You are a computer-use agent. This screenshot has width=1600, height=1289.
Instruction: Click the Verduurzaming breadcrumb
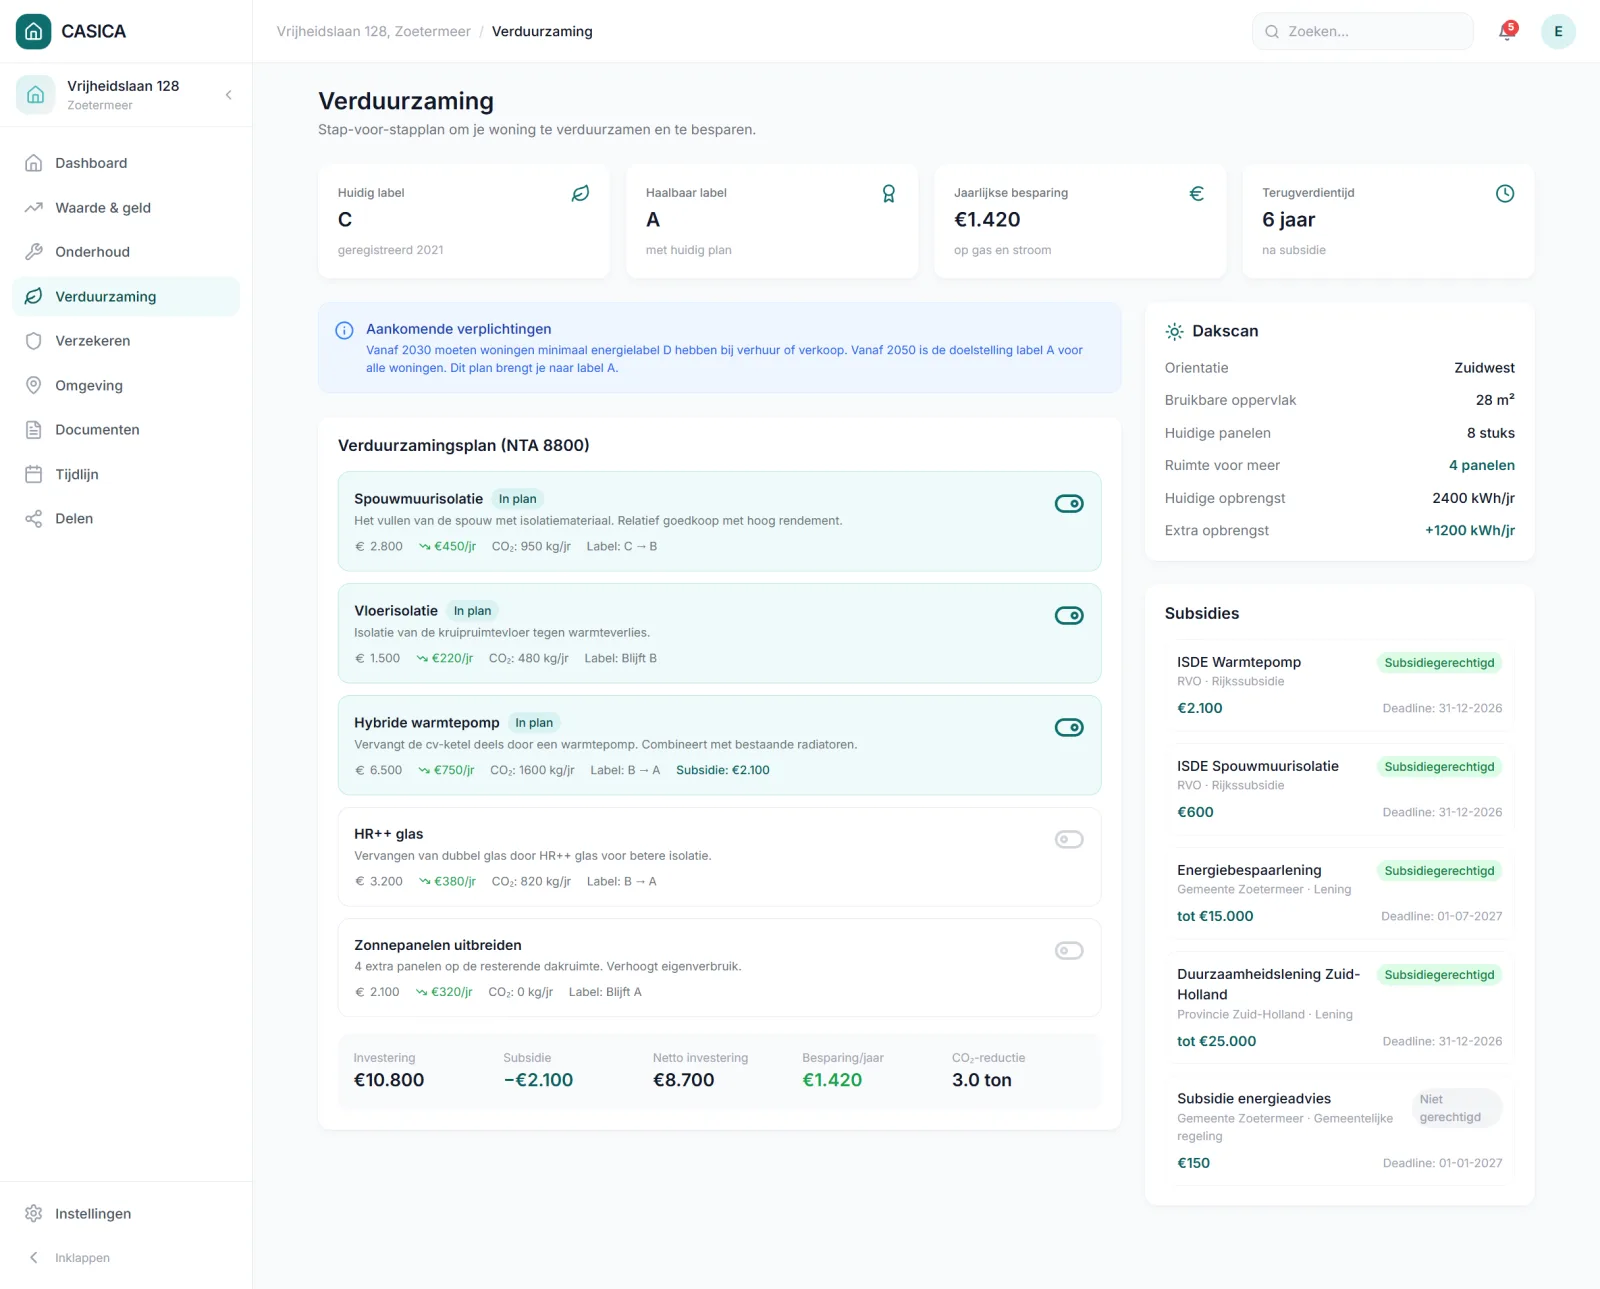click(542, 32)
